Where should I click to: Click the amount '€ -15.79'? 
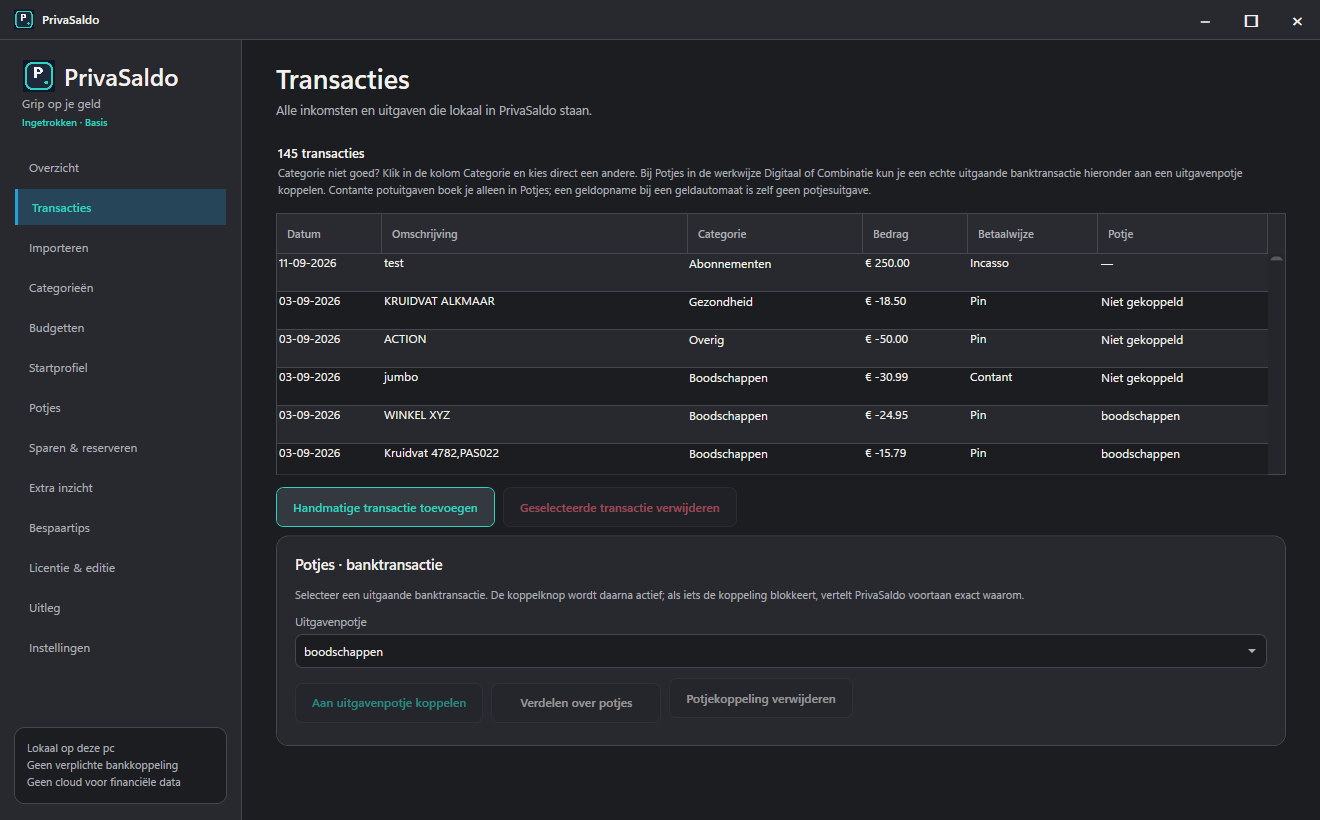coord(886,453)
